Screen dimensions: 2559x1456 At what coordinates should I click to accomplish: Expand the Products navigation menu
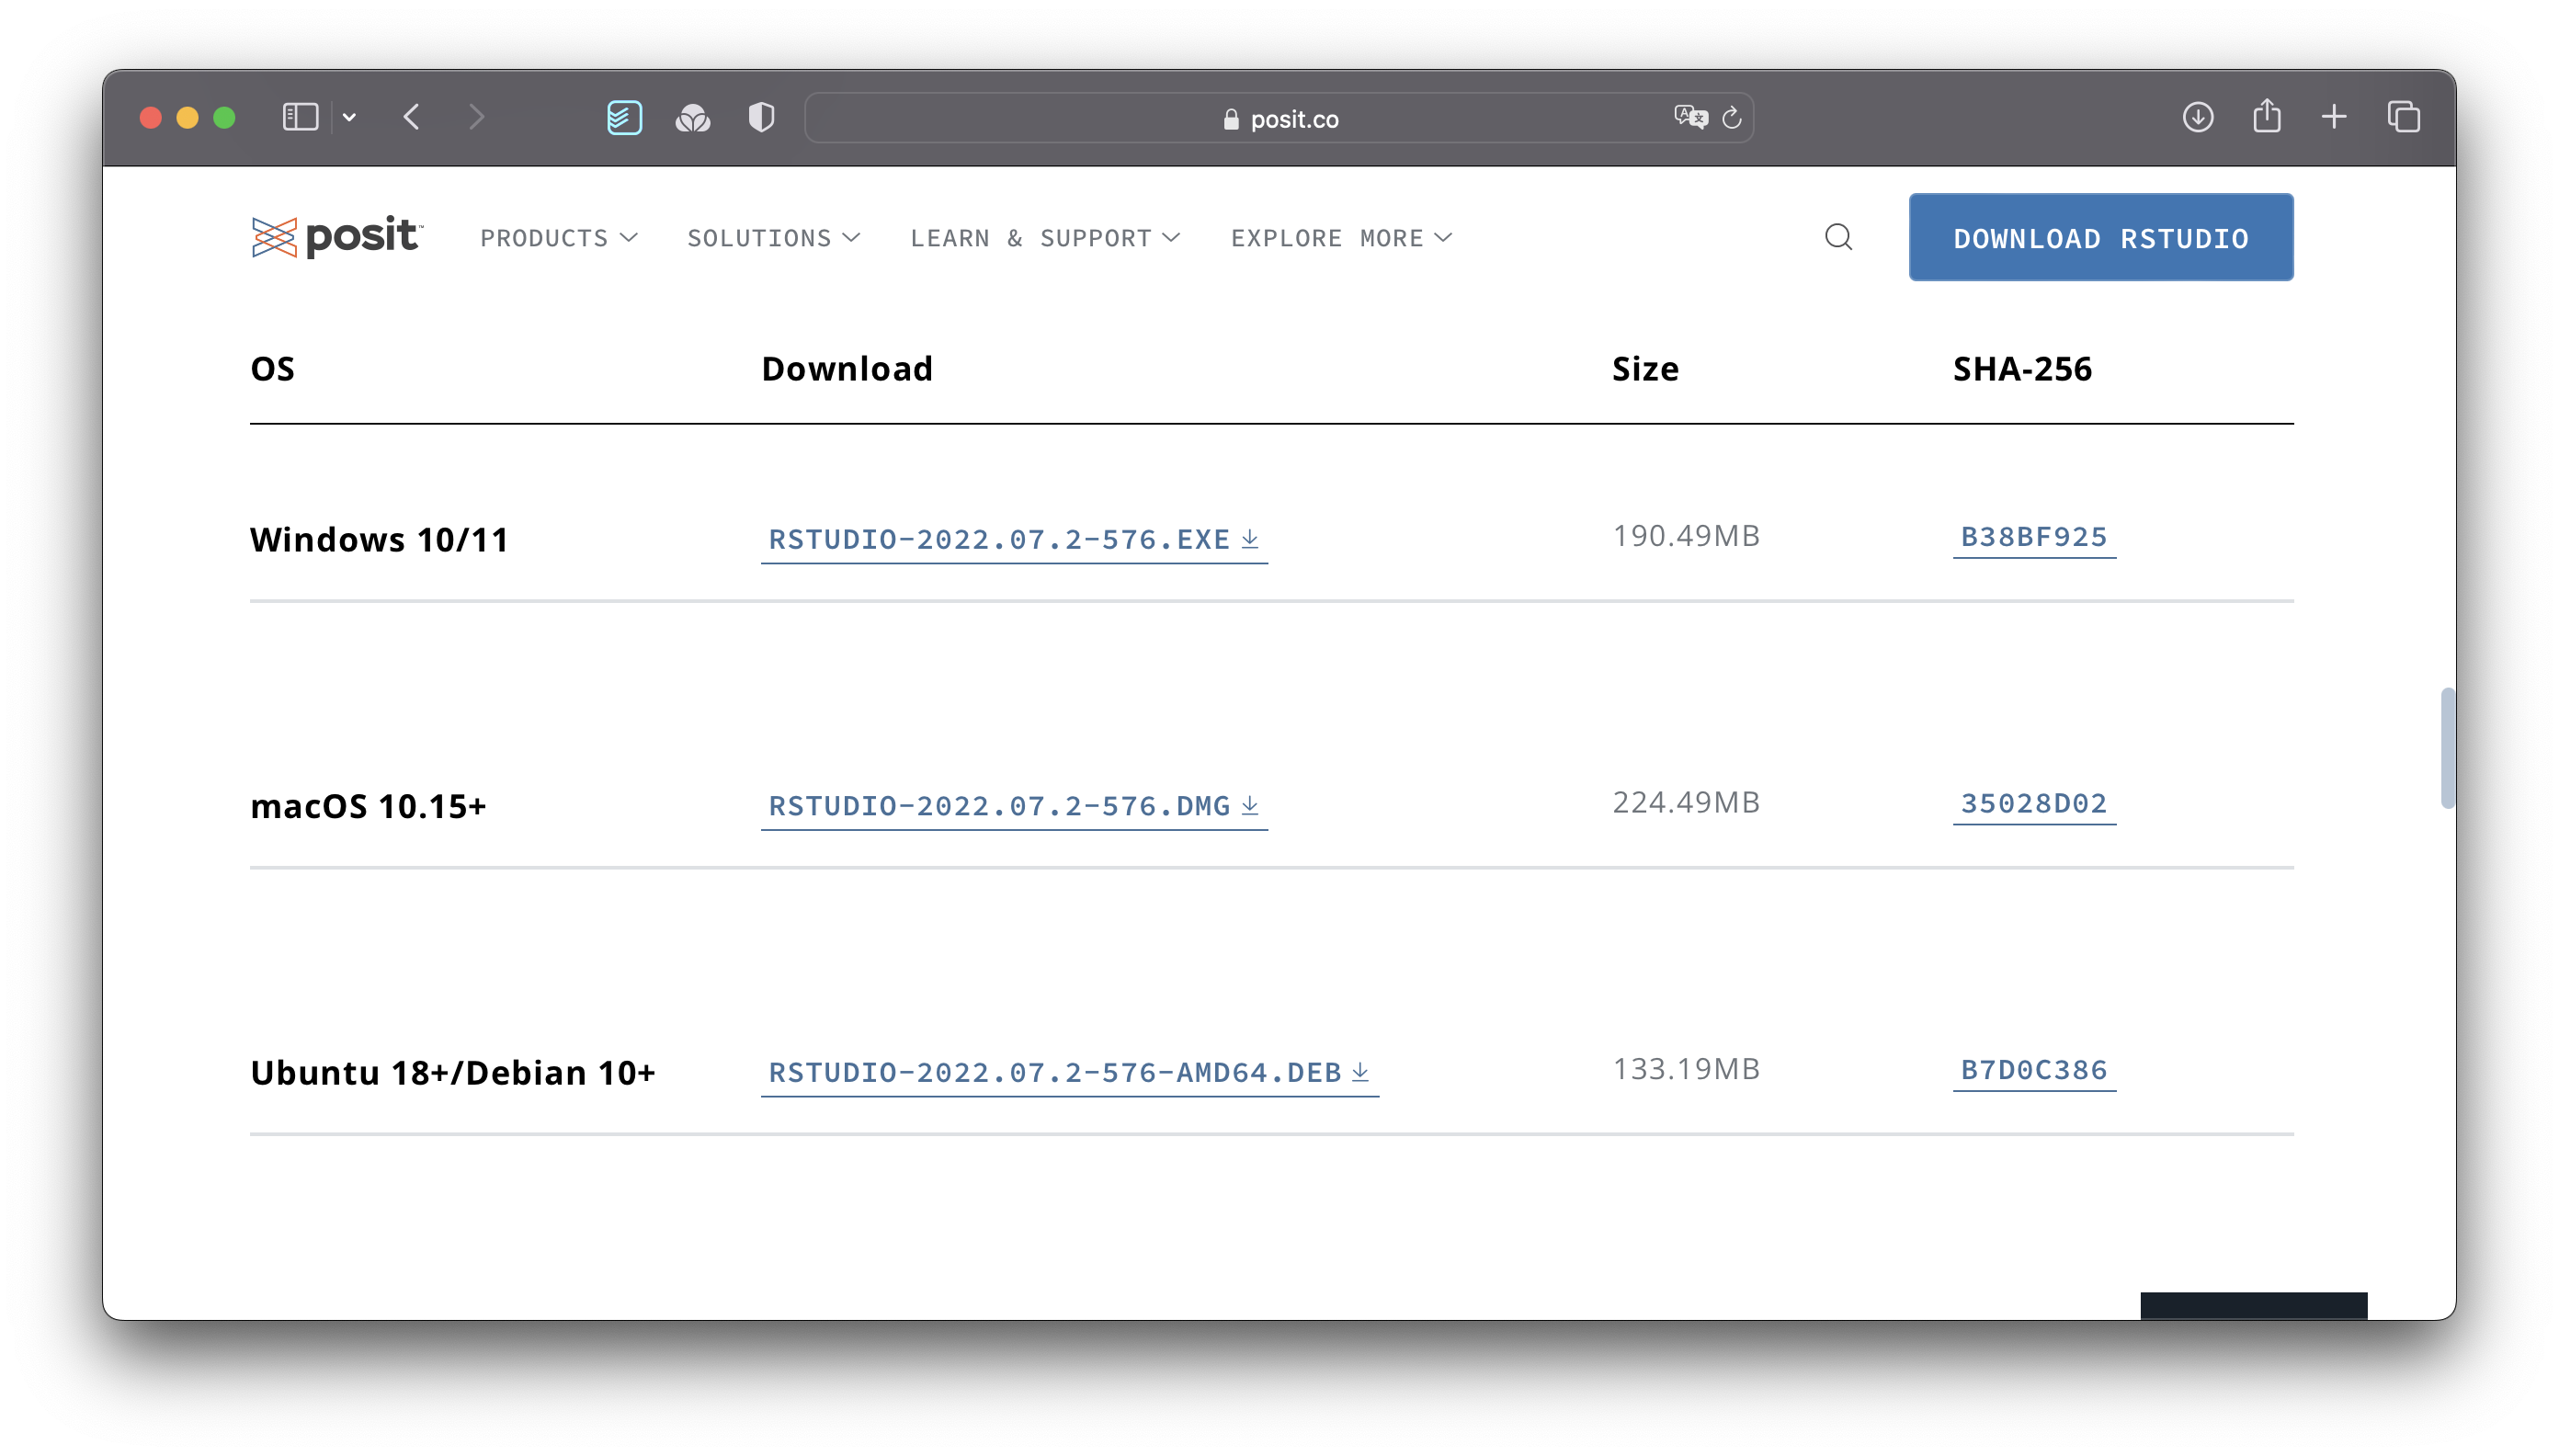558,238
